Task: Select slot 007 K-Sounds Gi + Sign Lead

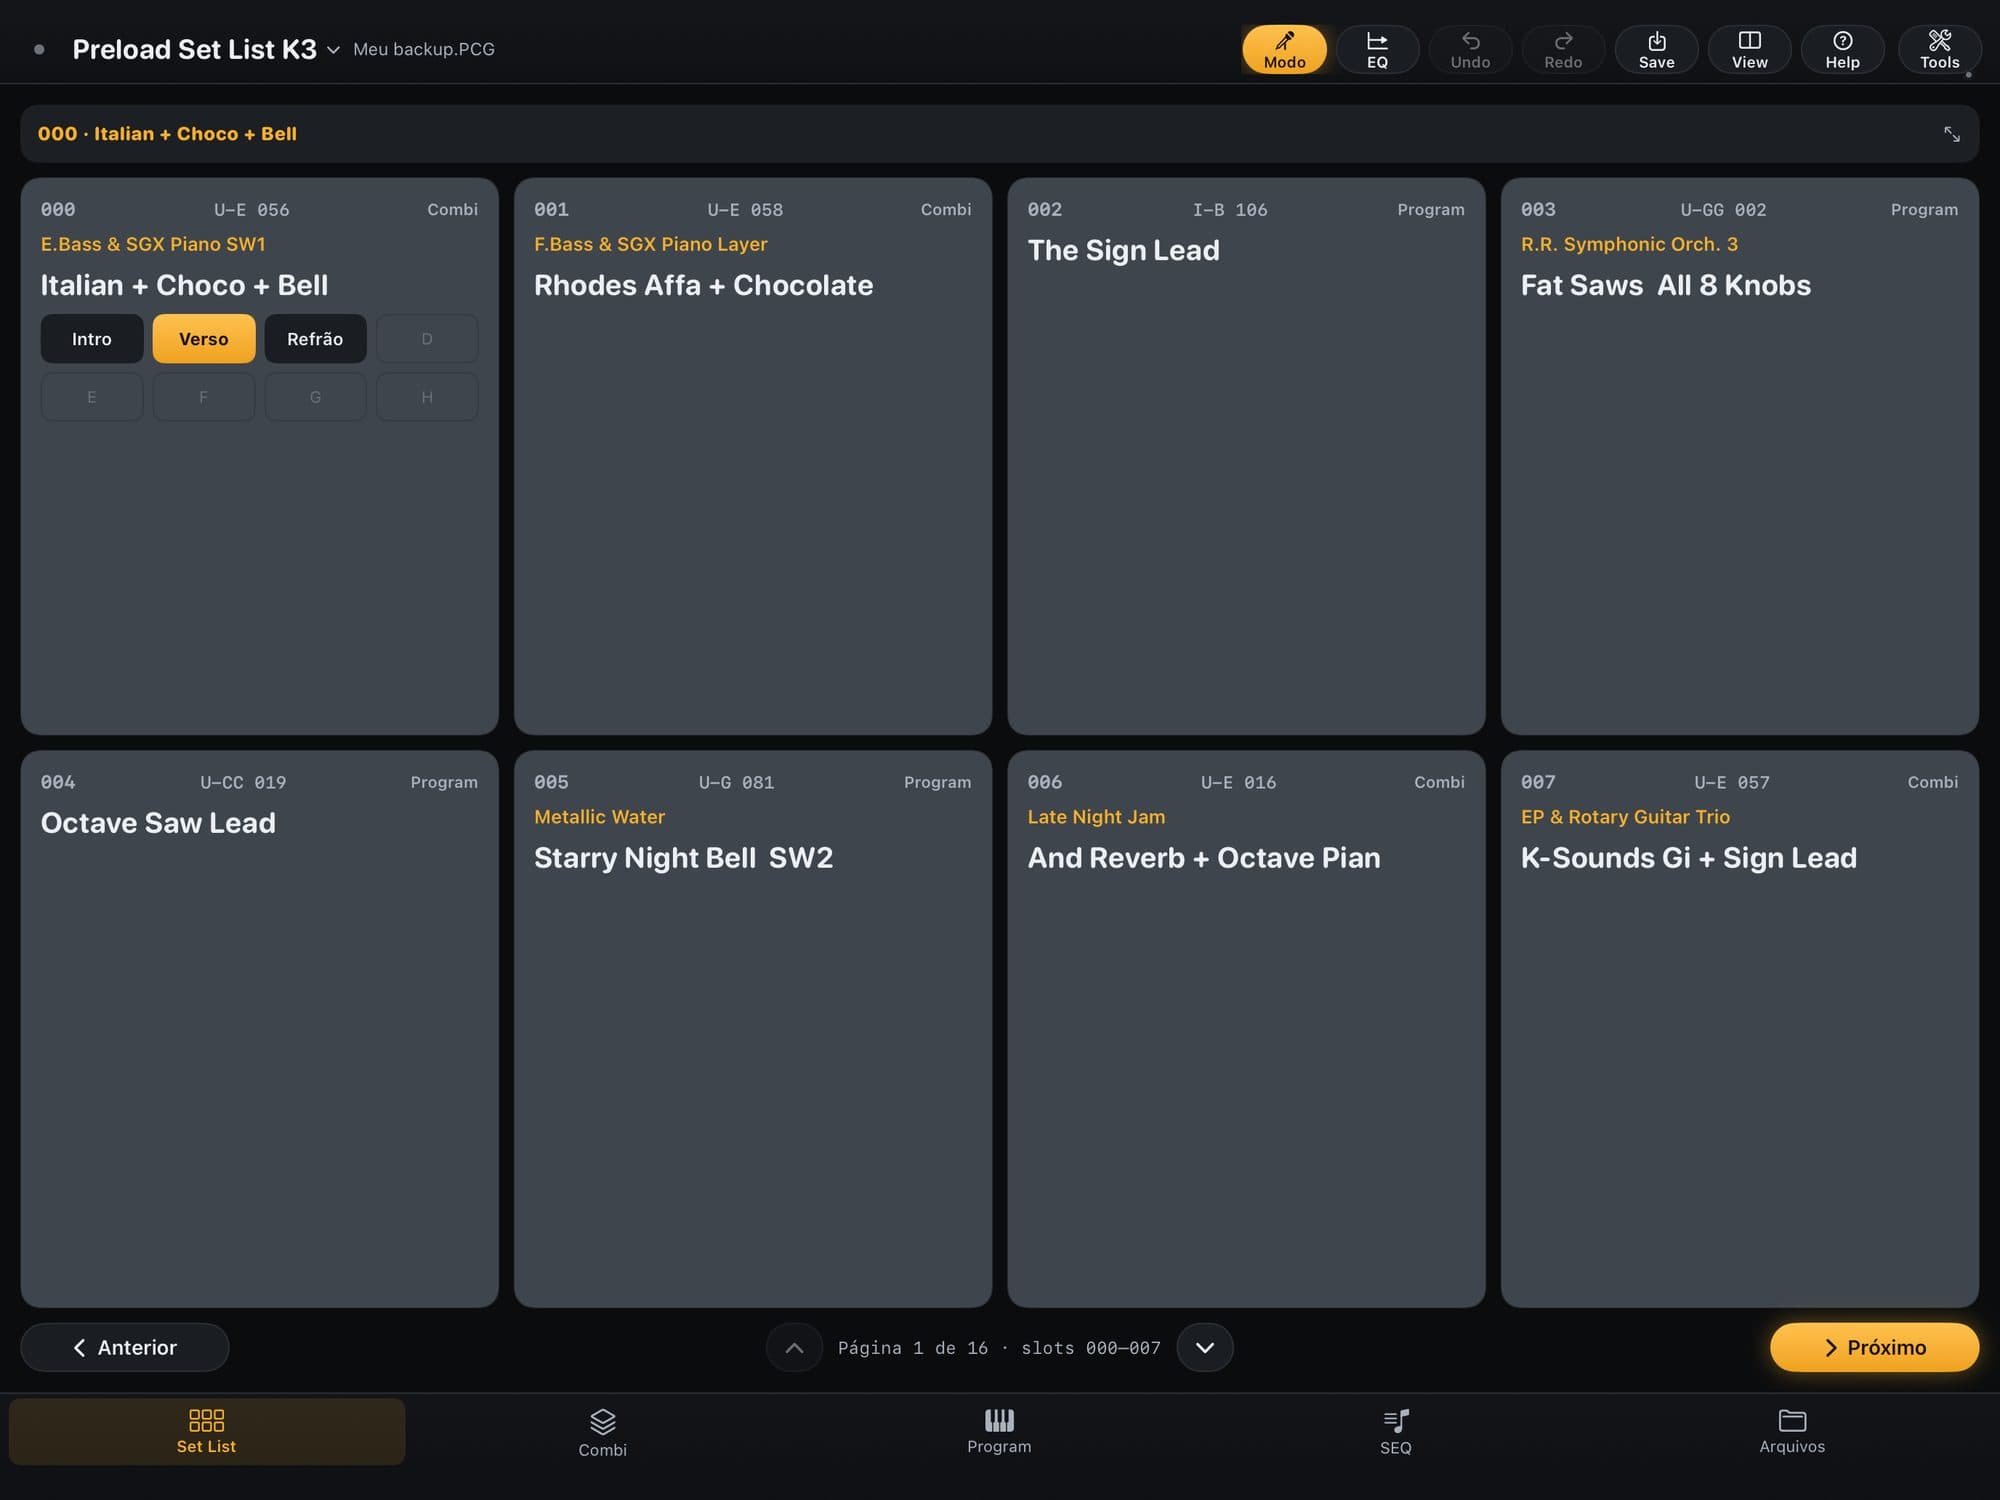Action: [x=1740, y=1029]
